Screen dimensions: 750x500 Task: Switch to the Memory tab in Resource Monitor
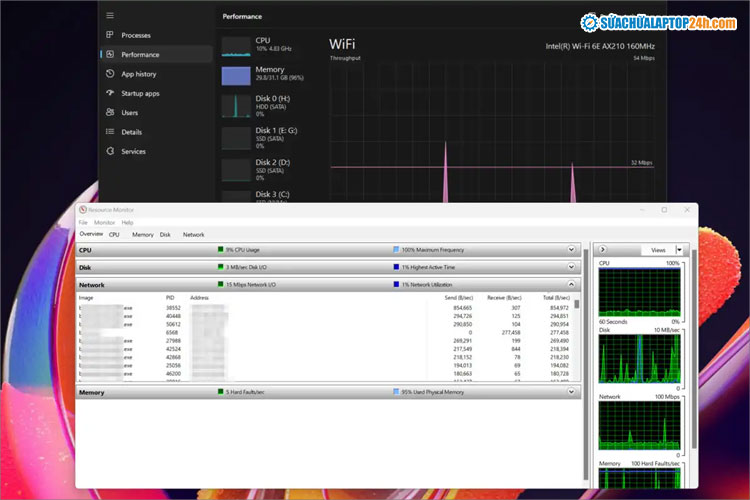point(143,234)
